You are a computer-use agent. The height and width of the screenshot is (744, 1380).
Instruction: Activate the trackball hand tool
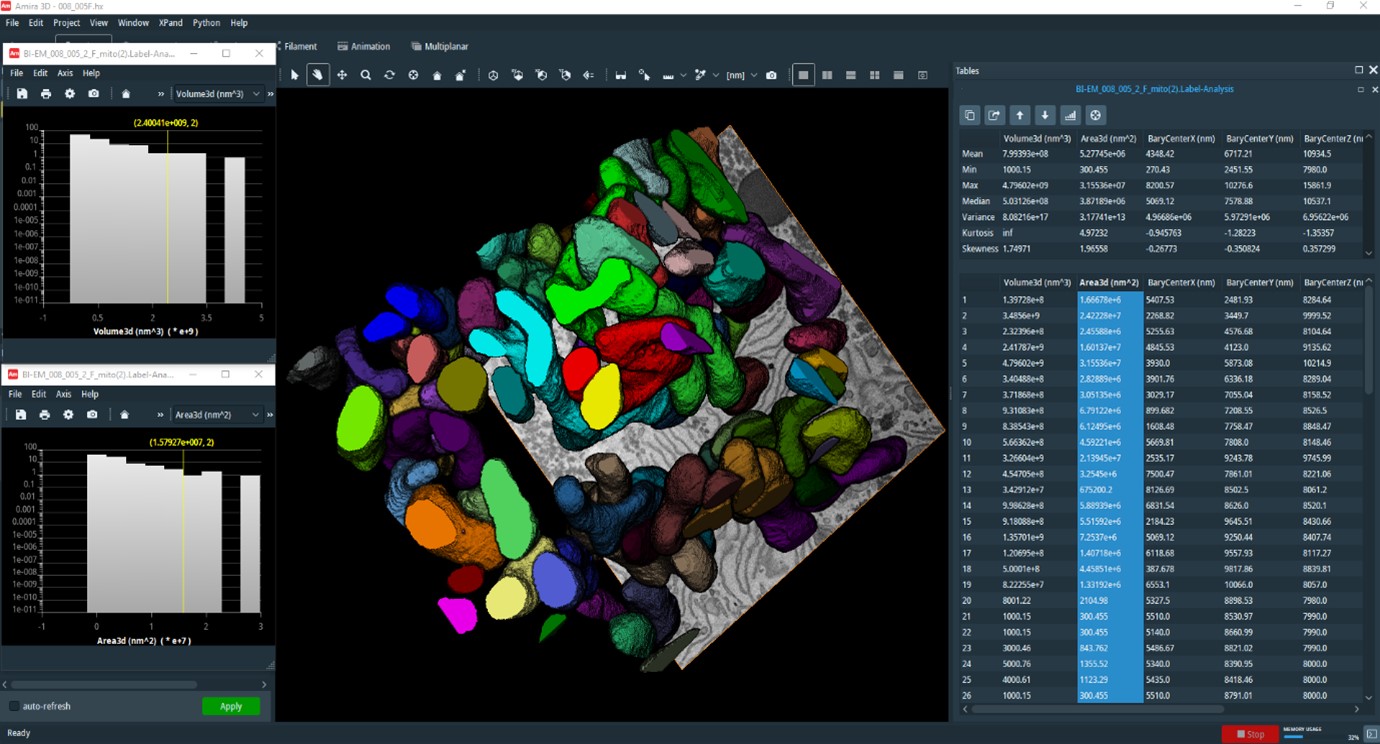(x=318, y=75)
